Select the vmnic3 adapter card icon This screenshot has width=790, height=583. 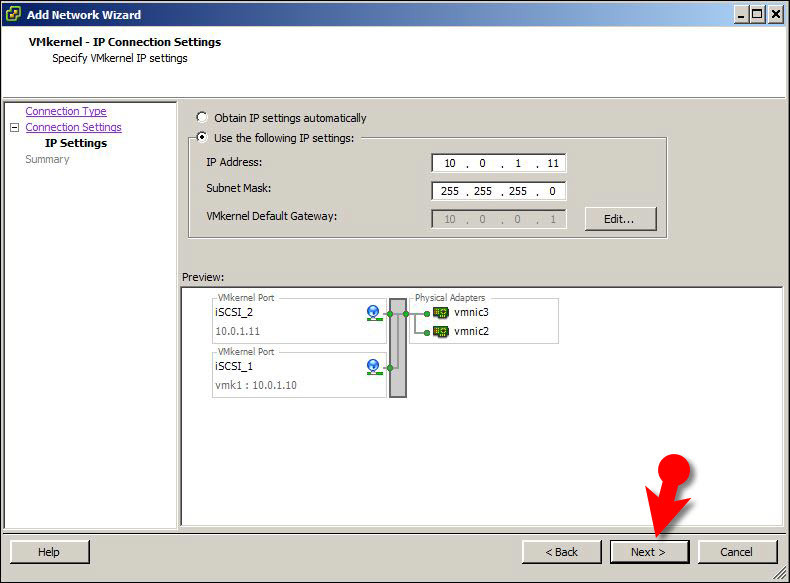point(441,313)
